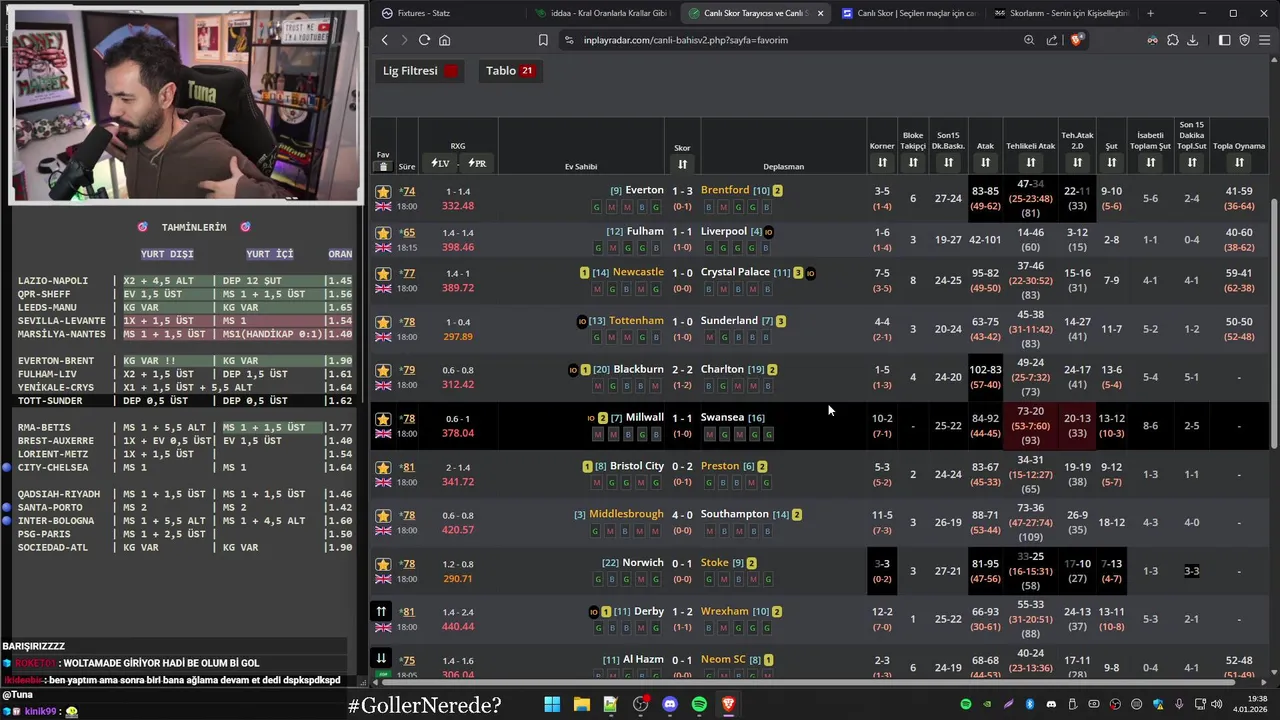
Task: Toggle favorite star for Millwall row
Action: [x=383, y=419]
